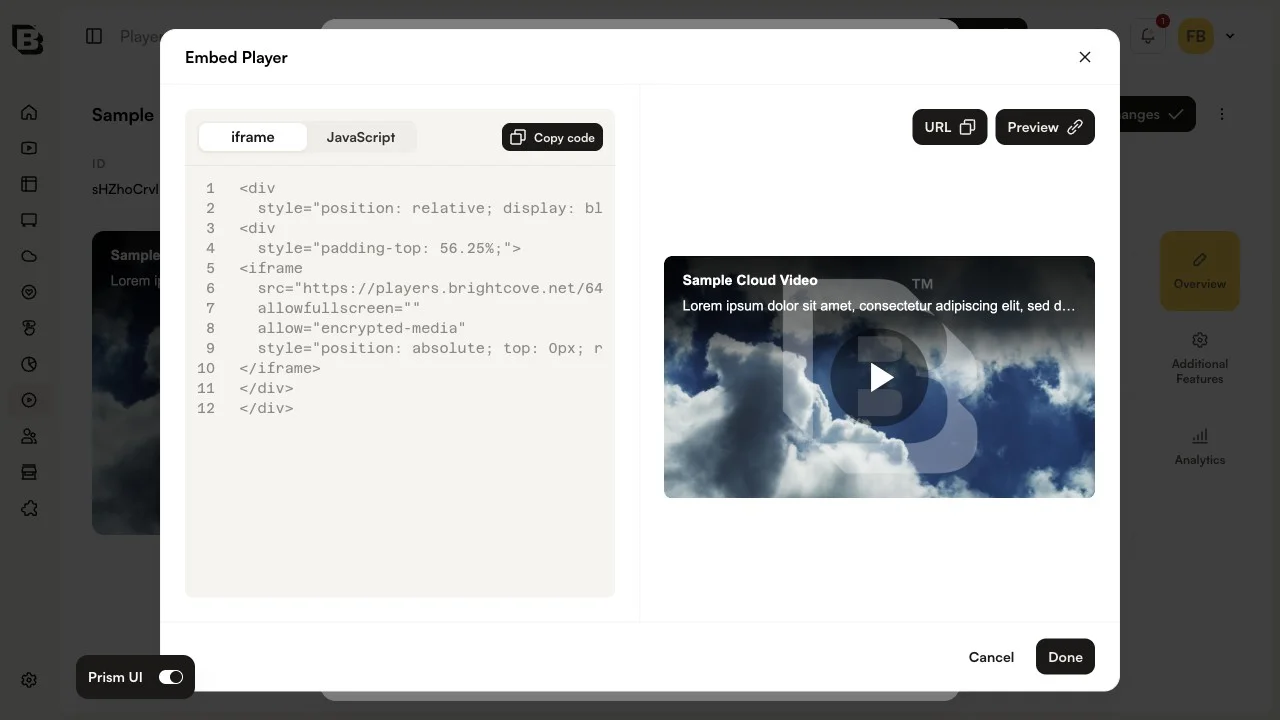Open the heart shield icon in the sidebar

(x=29, y=292)
